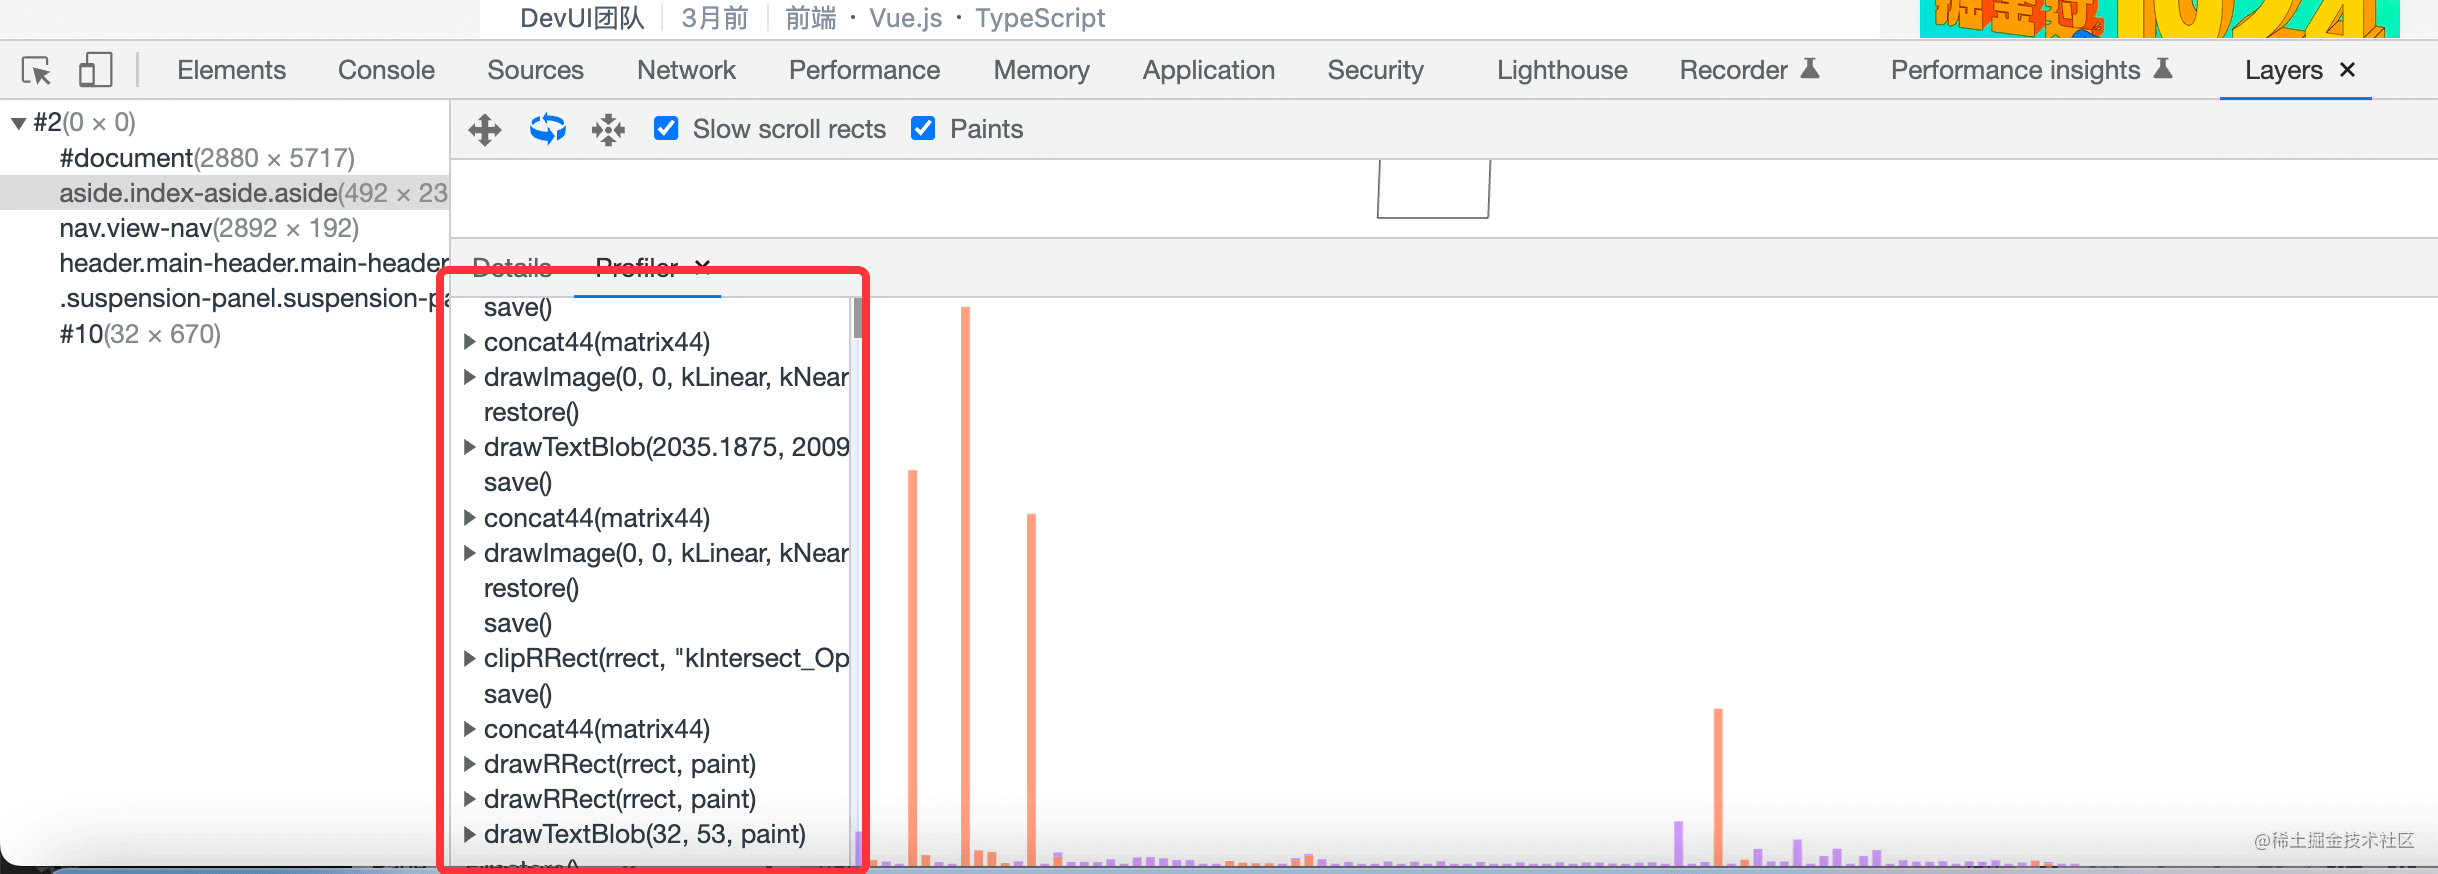Toggle the Paints checkbox
This screenshot has width=2438, height=874.
click(923, 128)
